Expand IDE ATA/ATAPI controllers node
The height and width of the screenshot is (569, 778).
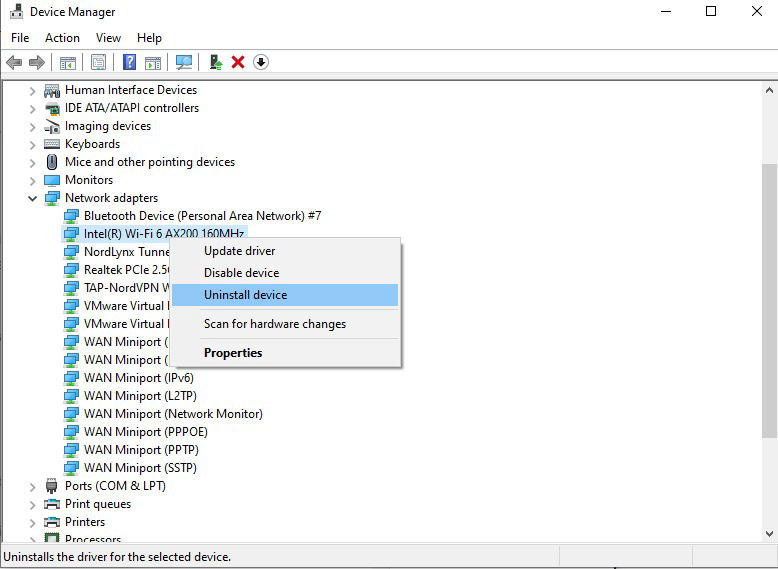tap(32, 109)
